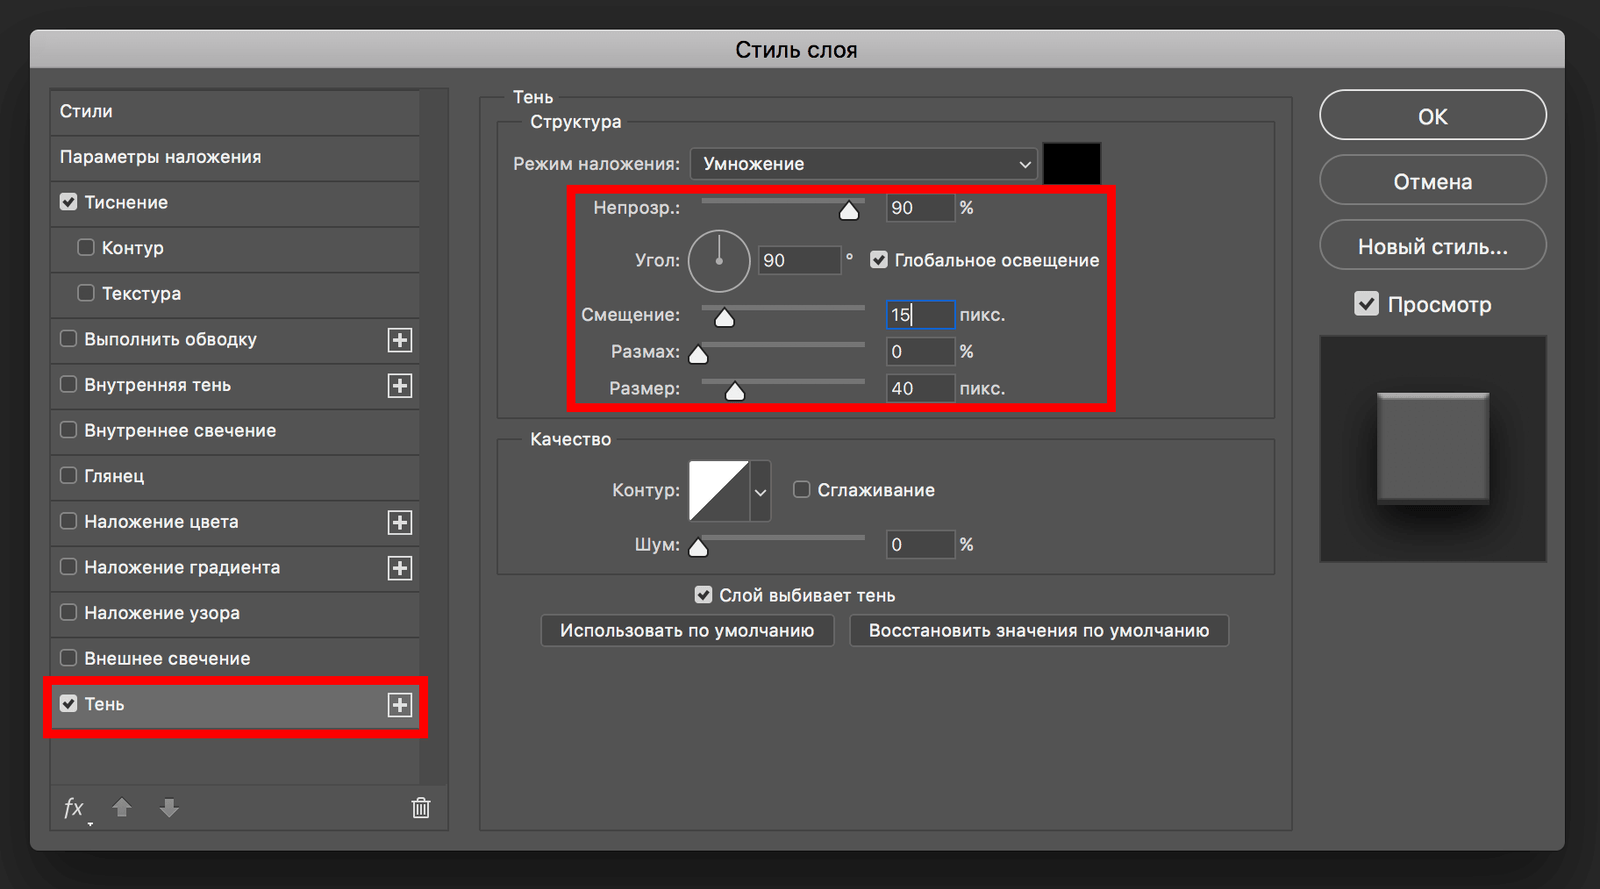Open the Режим наложения dropdown
This screenshot has width=1600, height=889.
(x=865, y=164)
